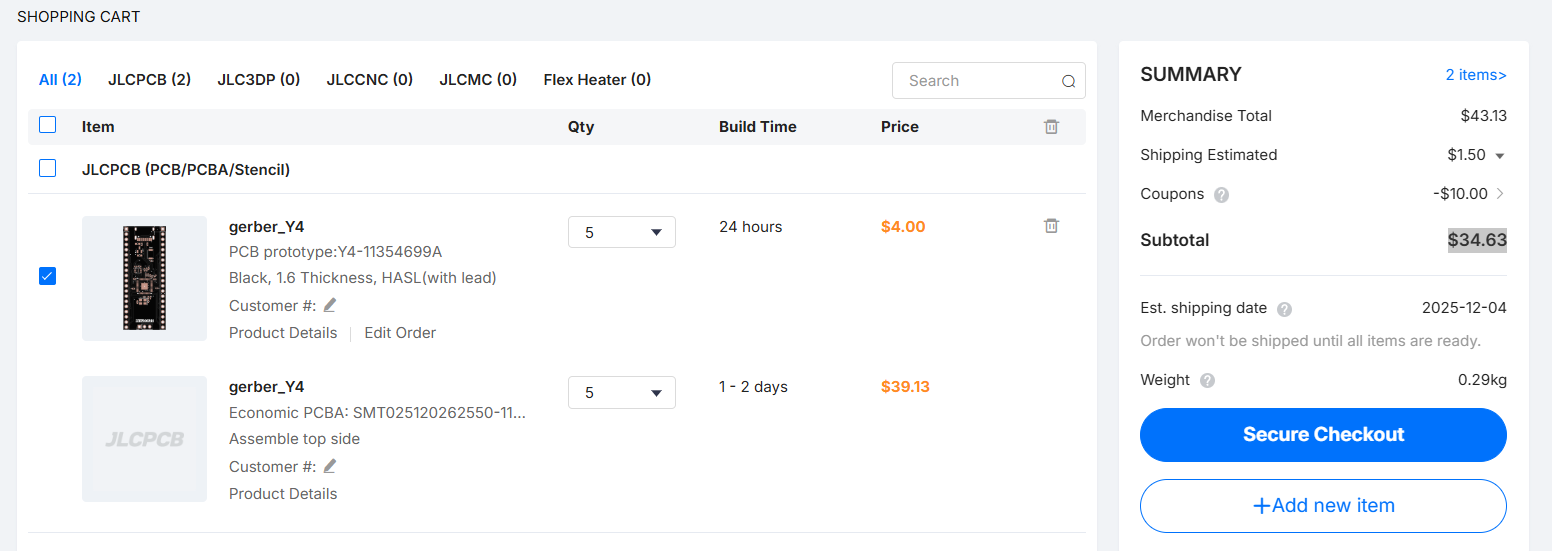Delete the gerber_Y4 PCB prototype item
The height and width of the screenshot is (551, 1552).
click(1051, 226)
